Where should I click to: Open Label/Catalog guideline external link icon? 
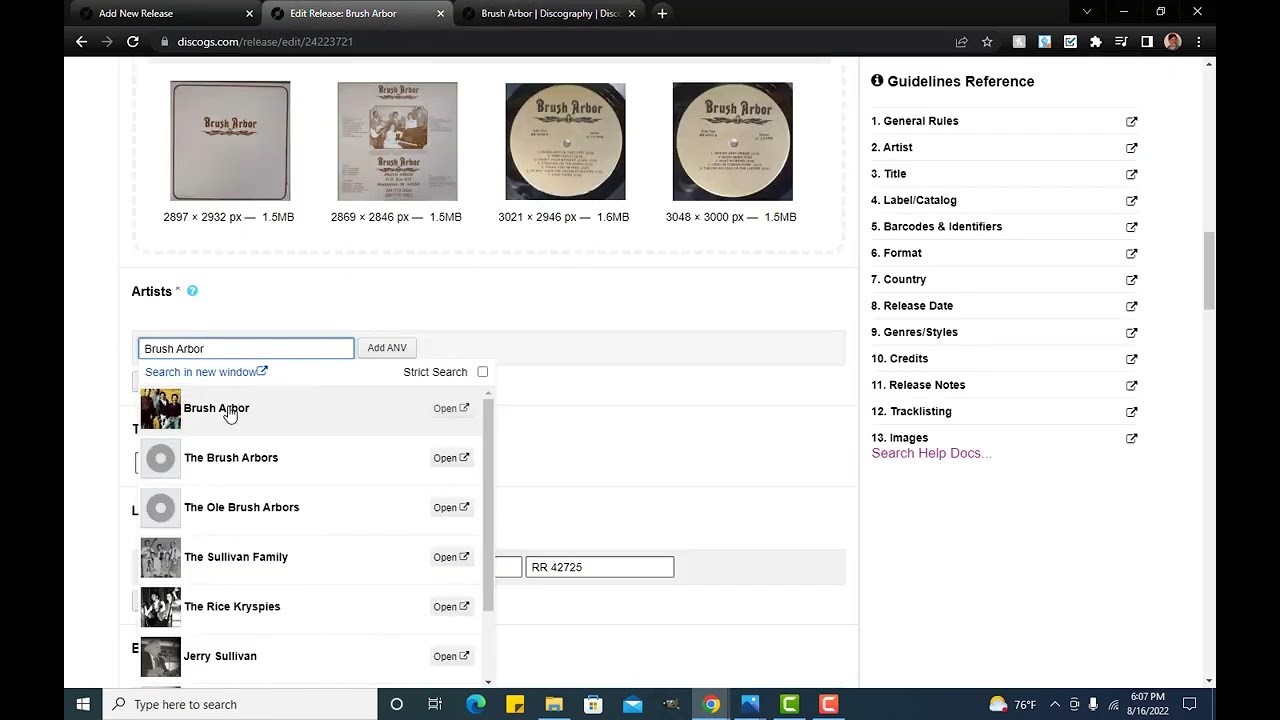click(x=1131, y=200)
